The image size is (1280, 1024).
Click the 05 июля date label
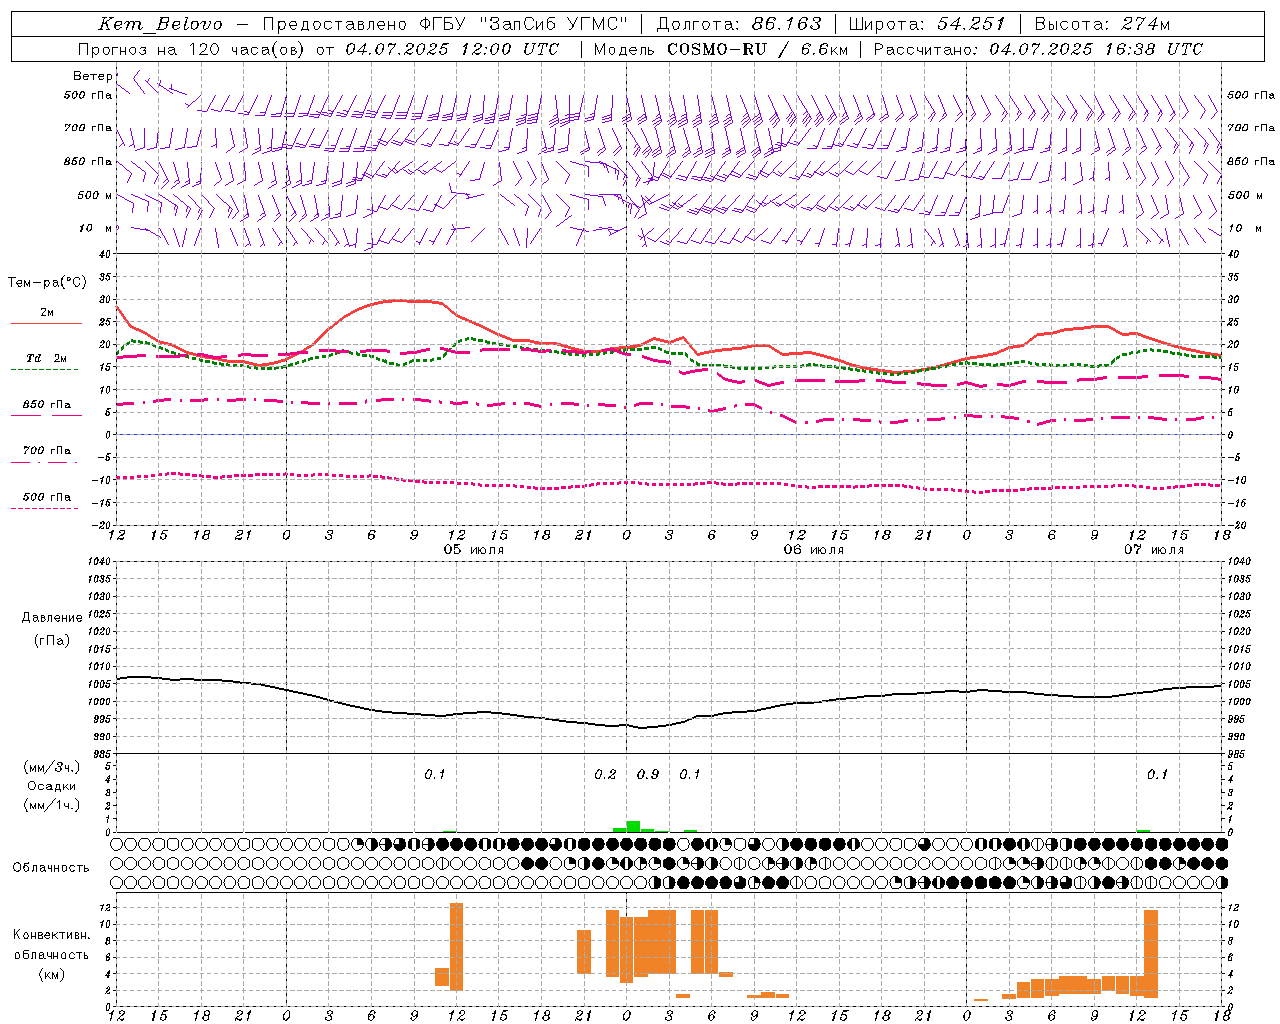[x=474, y=550]
